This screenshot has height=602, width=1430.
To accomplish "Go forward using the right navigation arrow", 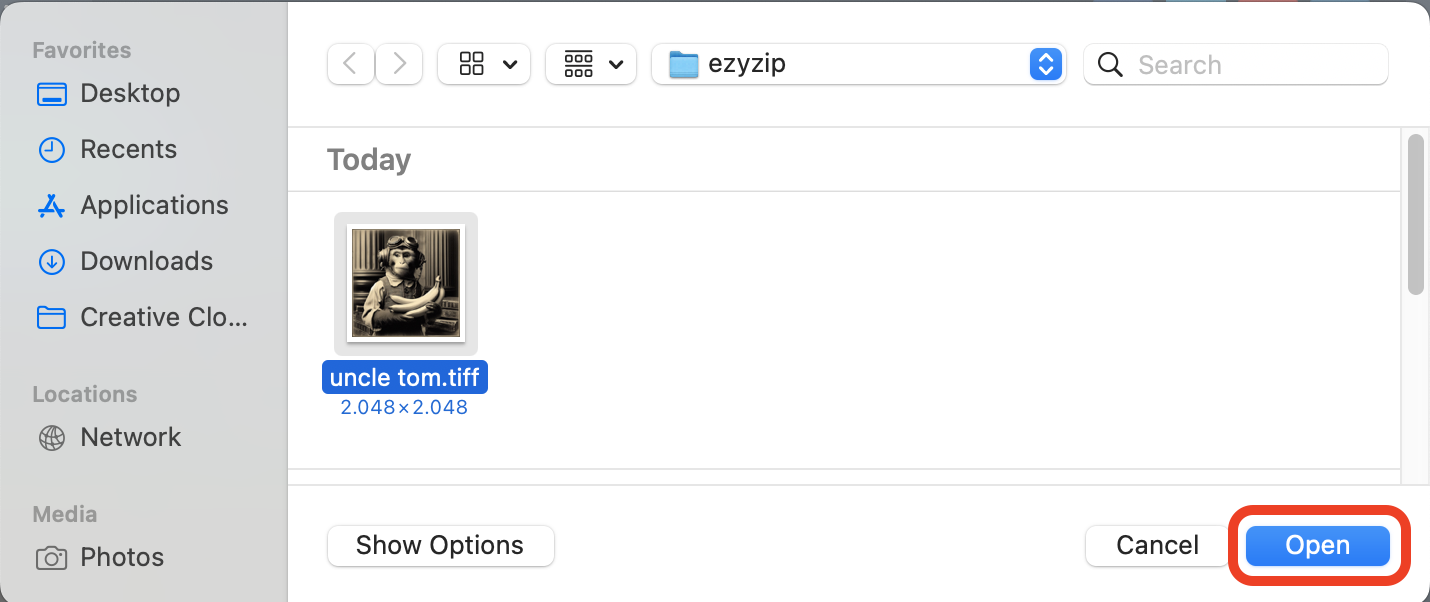I will pyautogui.click(x=398, y=63).
